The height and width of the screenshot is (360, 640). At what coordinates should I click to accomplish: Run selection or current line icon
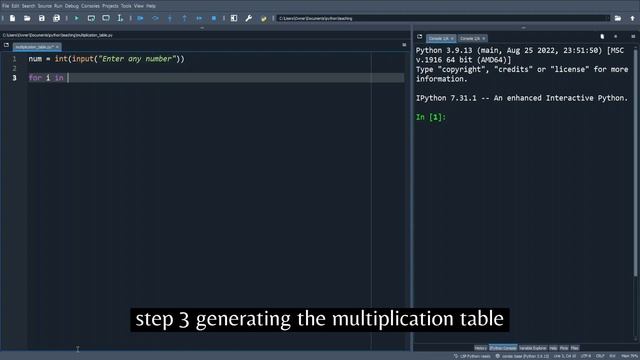(x=120, y=18)
